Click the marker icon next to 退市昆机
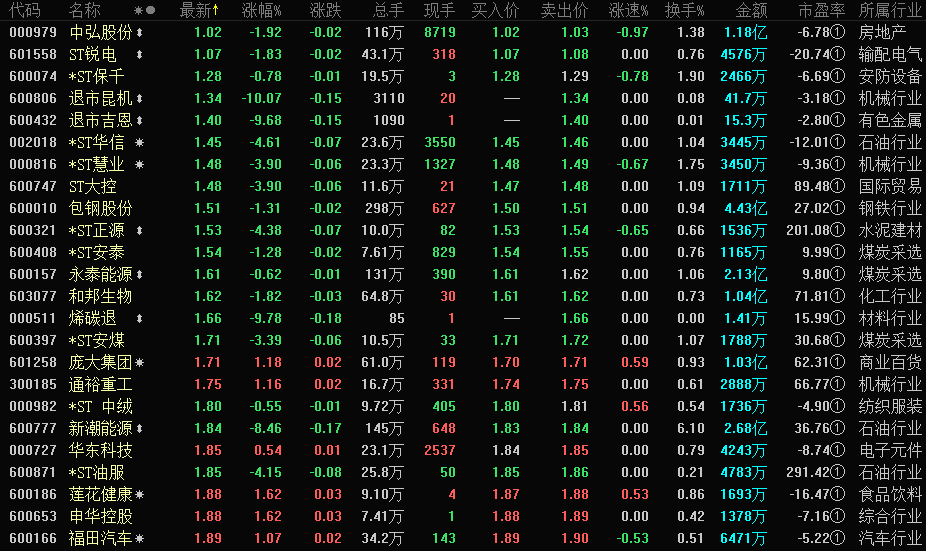The width and height of the screenshot is (926, 551). point(139,99)
